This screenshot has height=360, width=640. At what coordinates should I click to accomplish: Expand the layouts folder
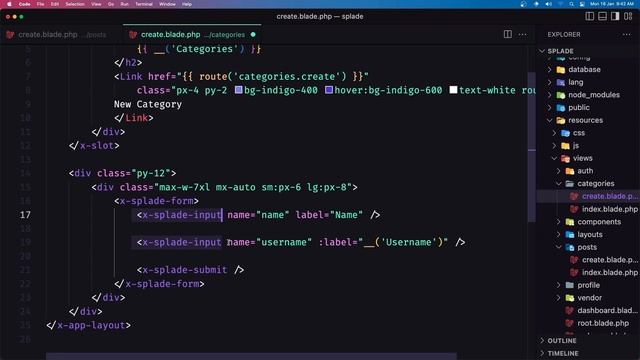tap(588, 234)
